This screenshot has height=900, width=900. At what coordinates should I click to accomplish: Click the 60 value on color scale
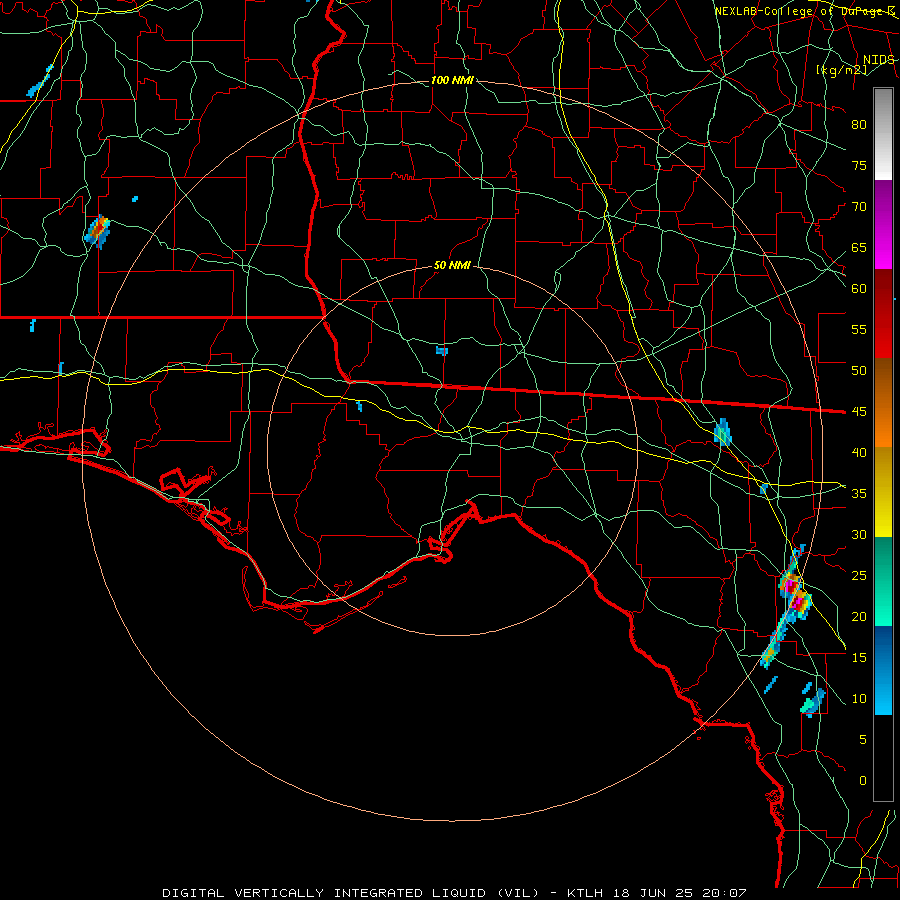pyautogui.click(x=859, y=289)
